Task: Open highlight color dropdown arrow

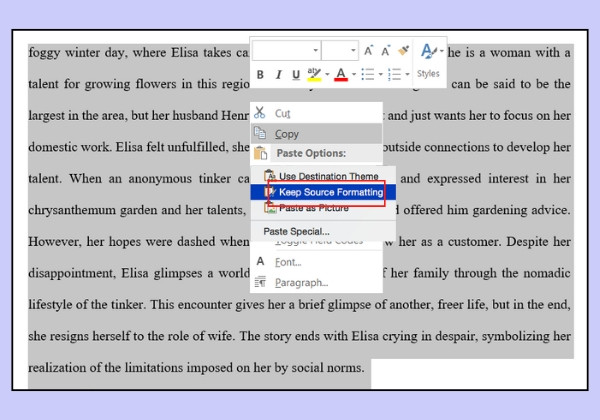Action: tap(327, 74)
